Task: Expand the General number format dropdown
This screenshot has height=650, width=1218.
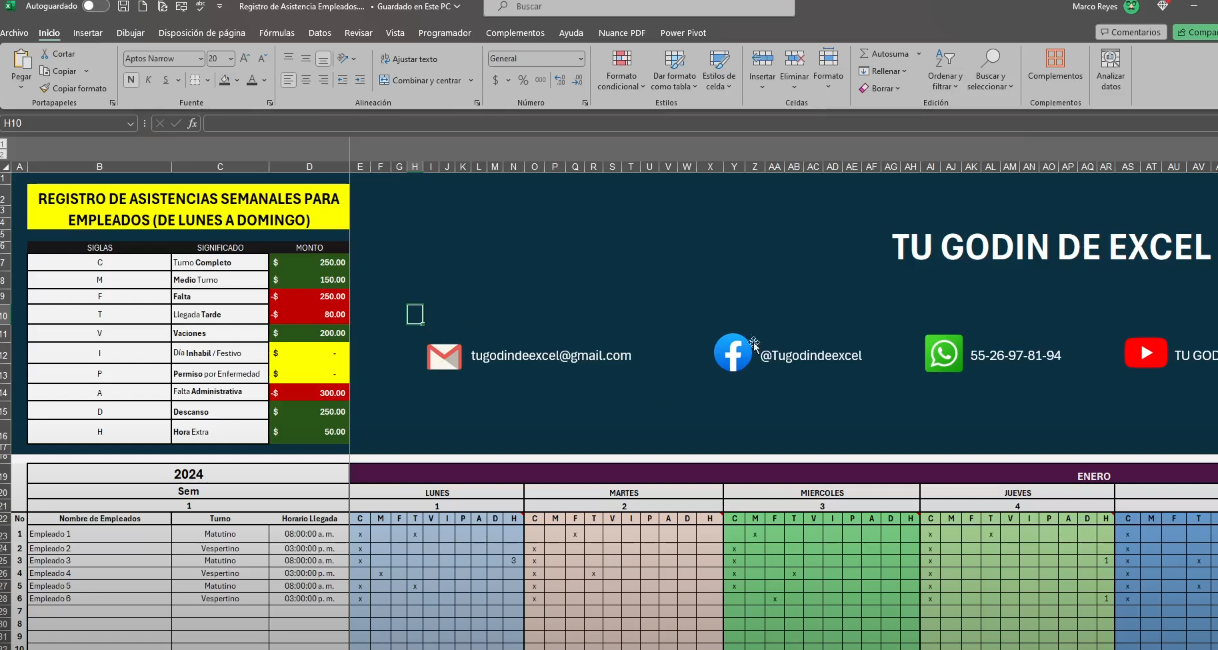Action: tap(580, 59)
